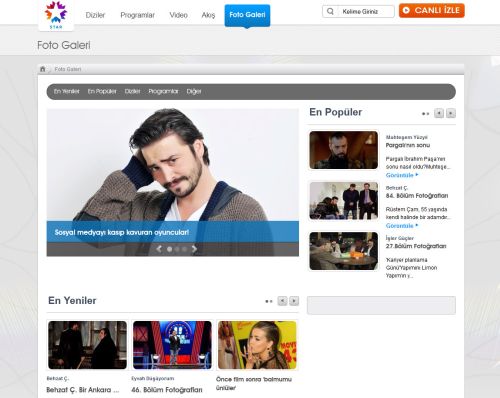
Task: Click the search magnifier icon
Action: [x=330, y=11]
